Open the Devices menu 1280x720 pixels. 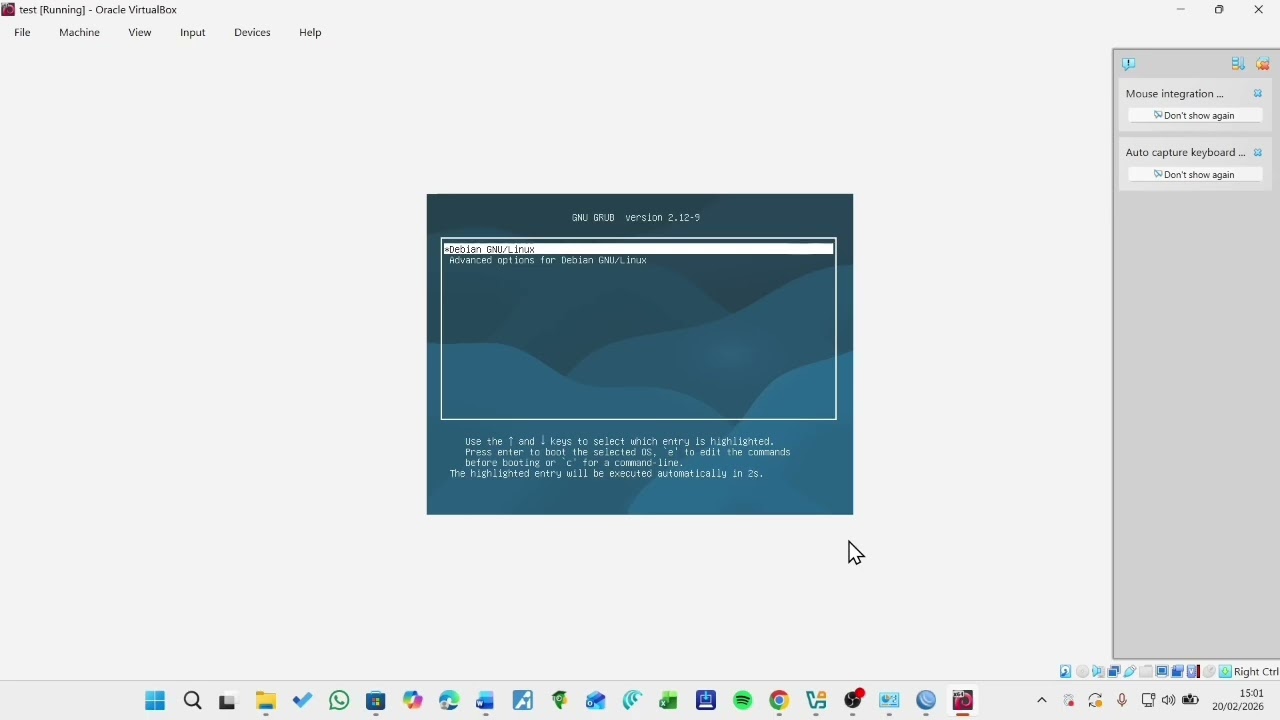point(252,32)
